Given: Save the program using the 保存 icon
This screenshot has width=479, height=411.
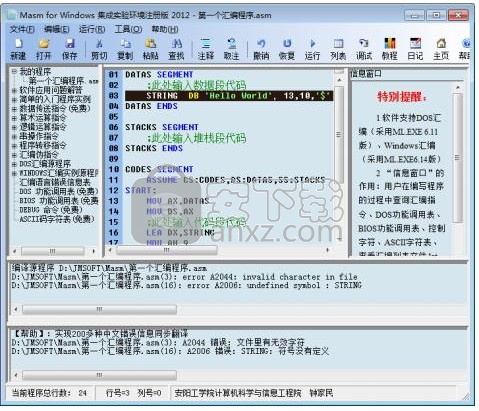Looking at the screenshot, I should coord(69,49).
